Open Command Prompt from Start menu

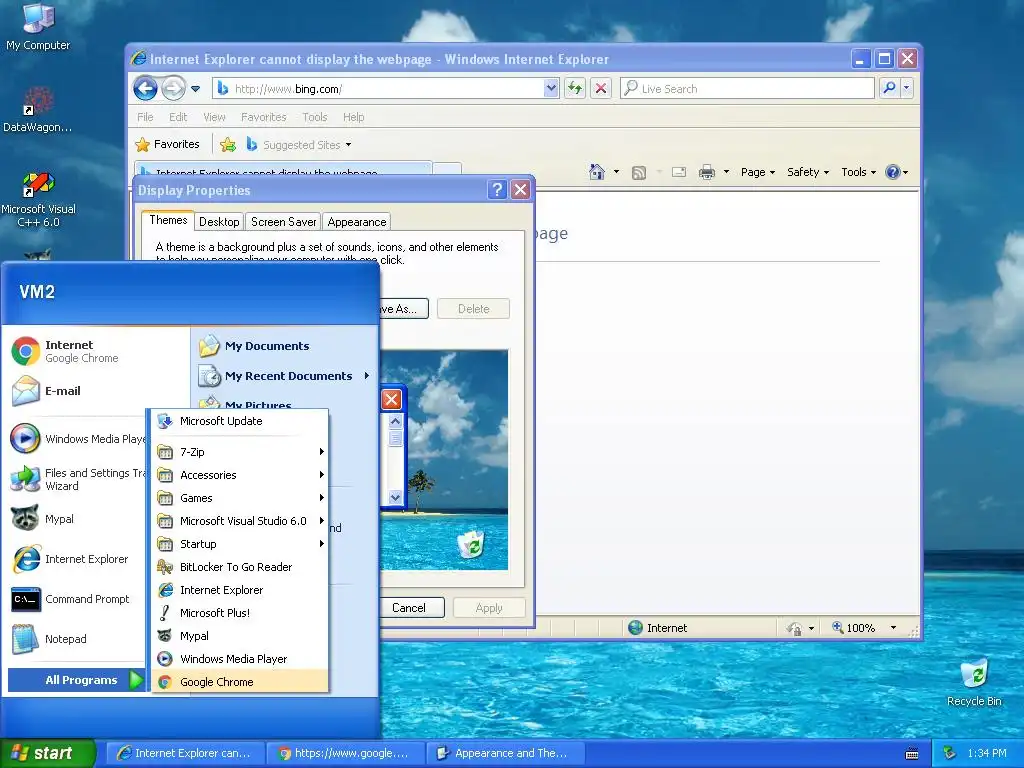[x=77, y=599]
